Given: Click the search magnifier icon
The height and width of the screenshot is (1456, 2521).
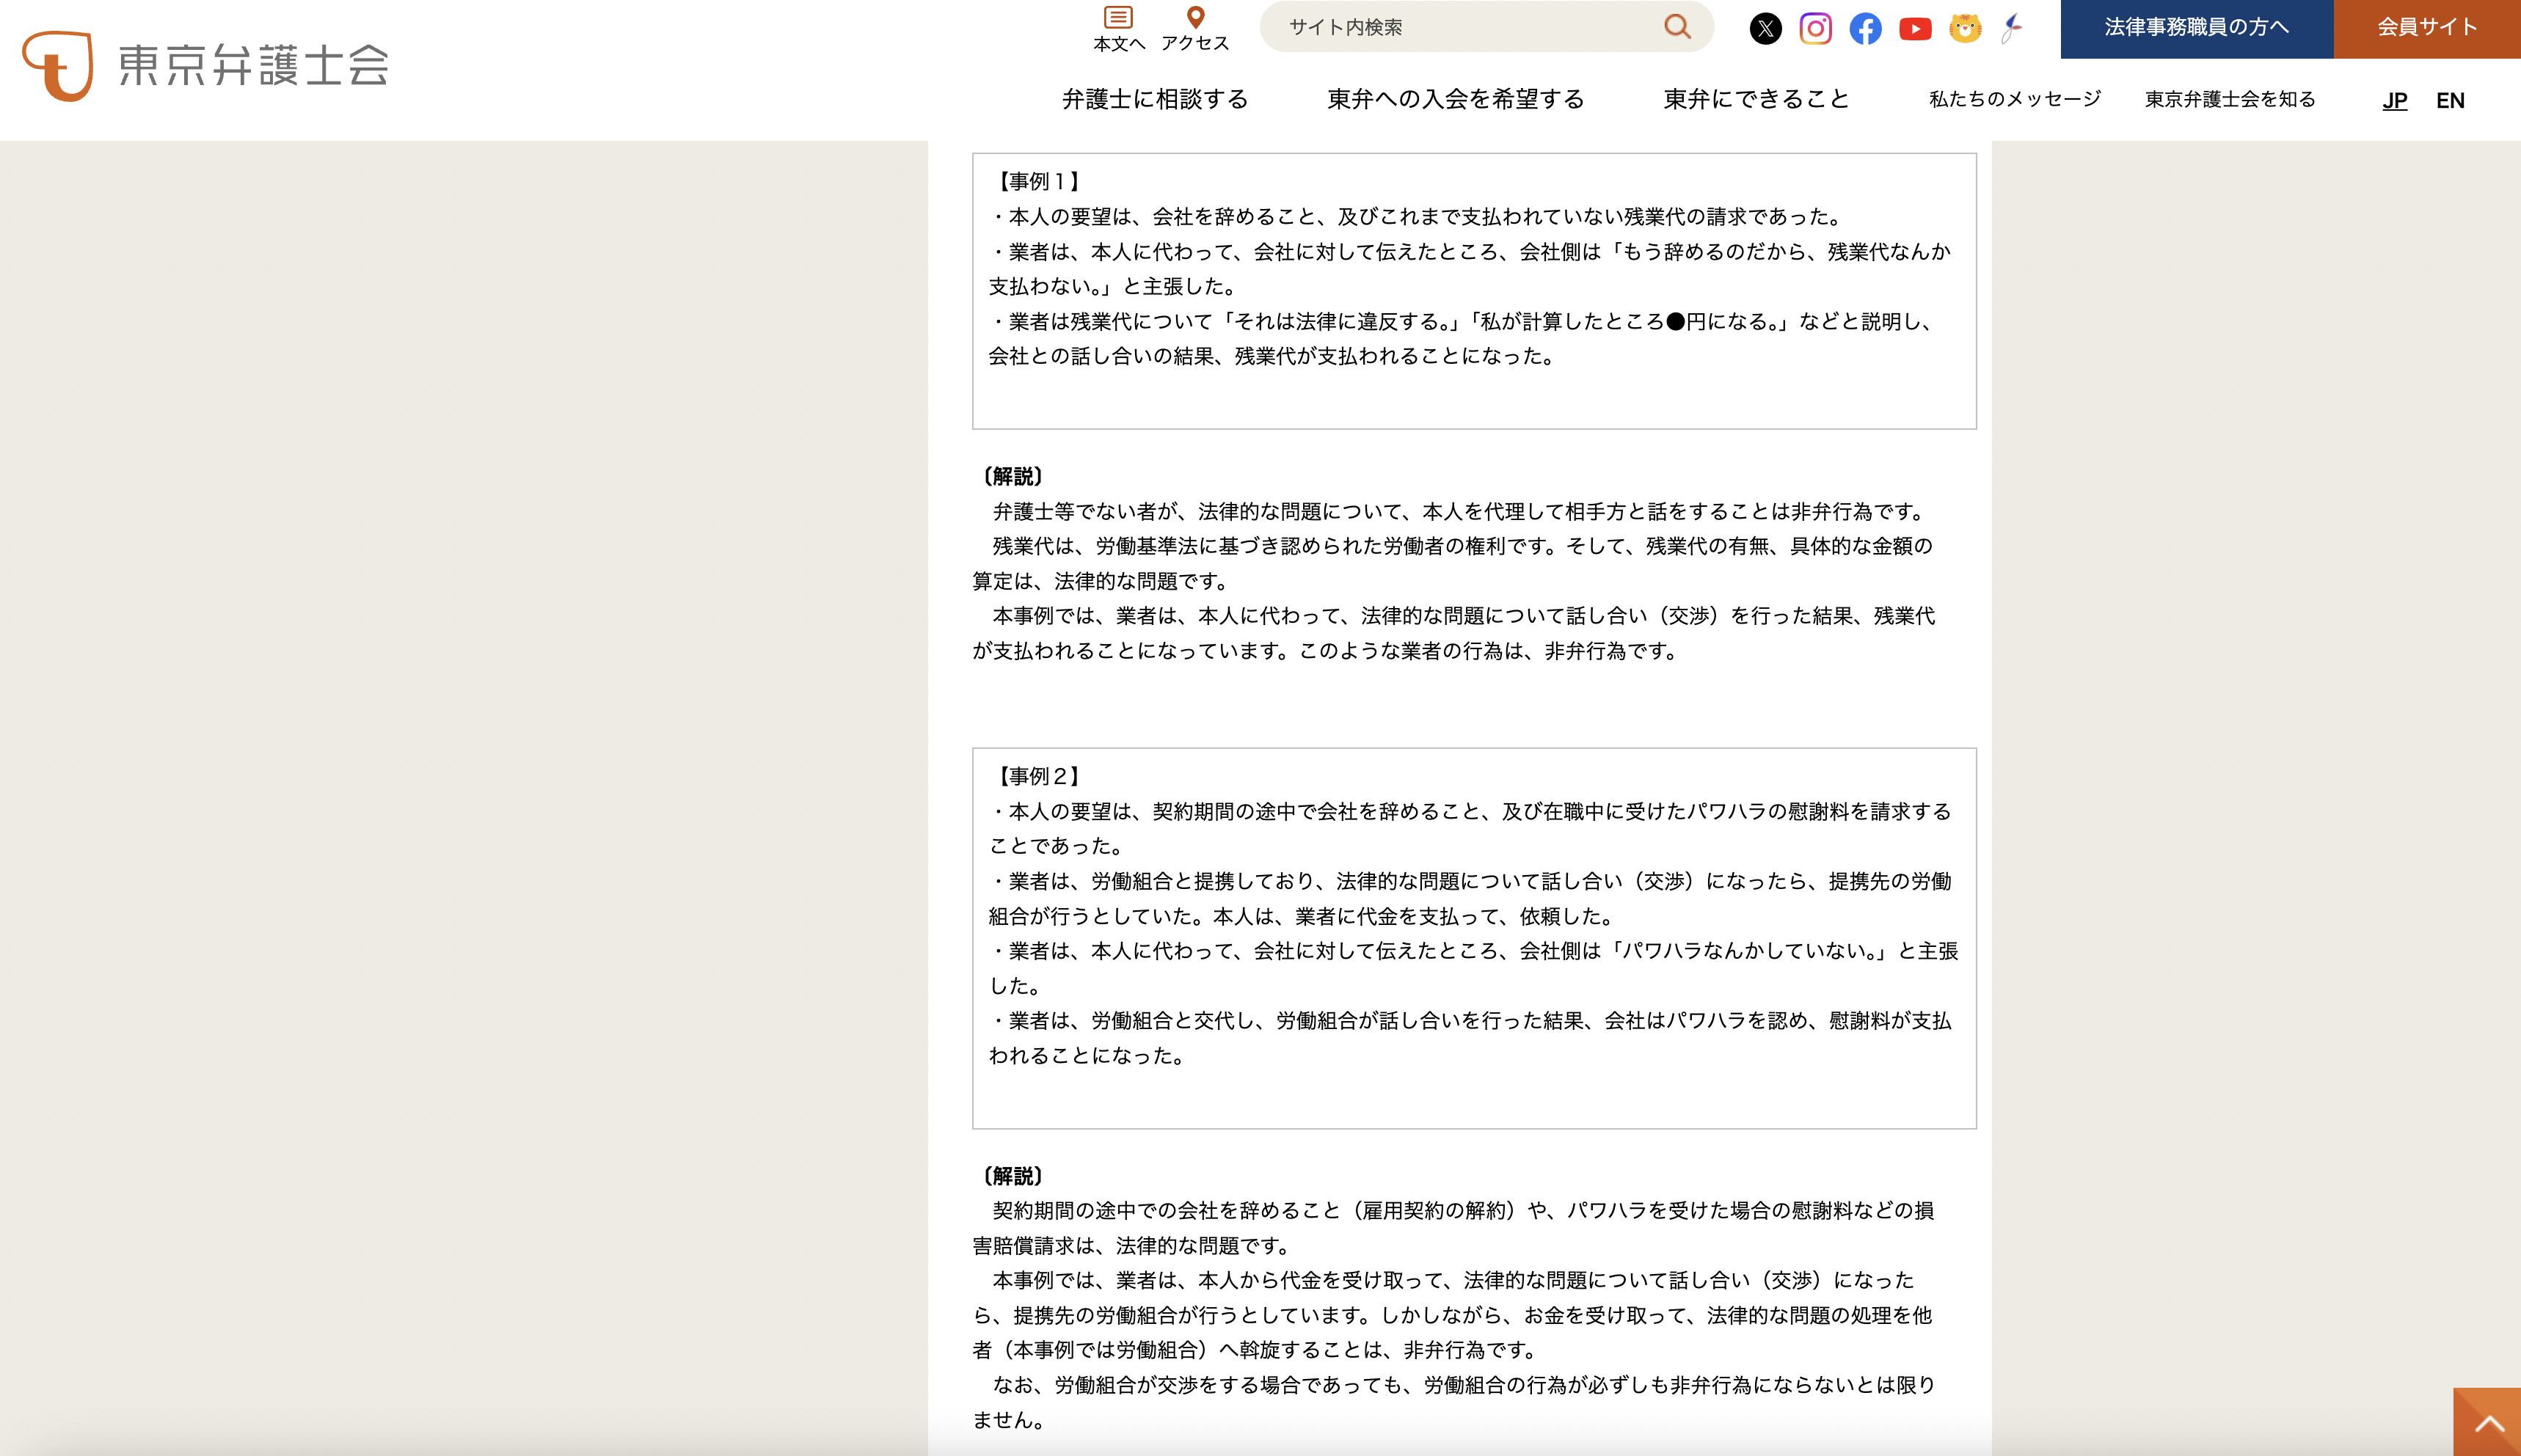Looking at the screenshot, I should [1677, 27].
